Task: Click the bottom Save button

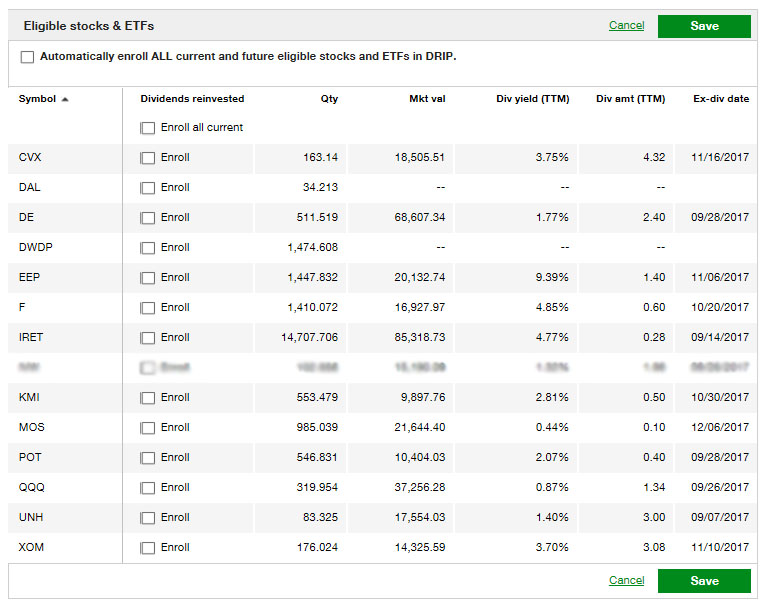Action: (704, 581)
